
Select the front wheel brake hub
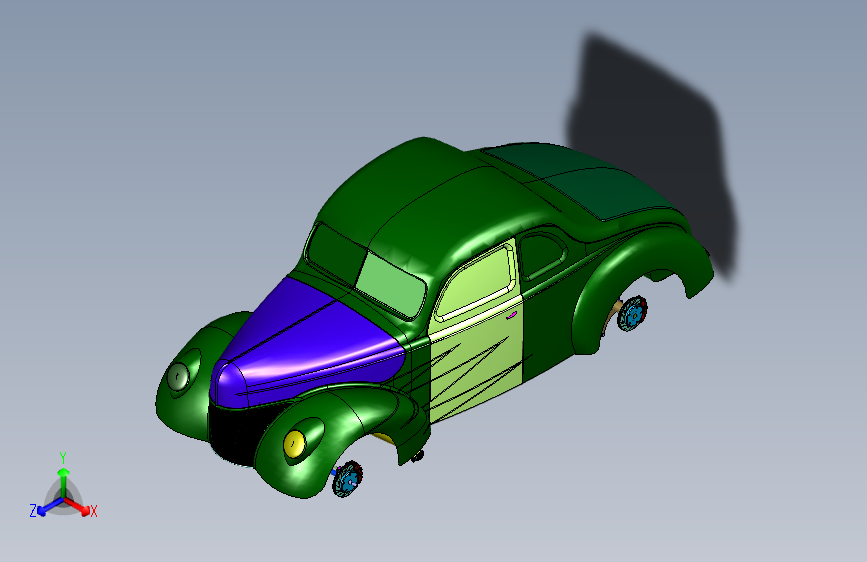click(347, 478)
